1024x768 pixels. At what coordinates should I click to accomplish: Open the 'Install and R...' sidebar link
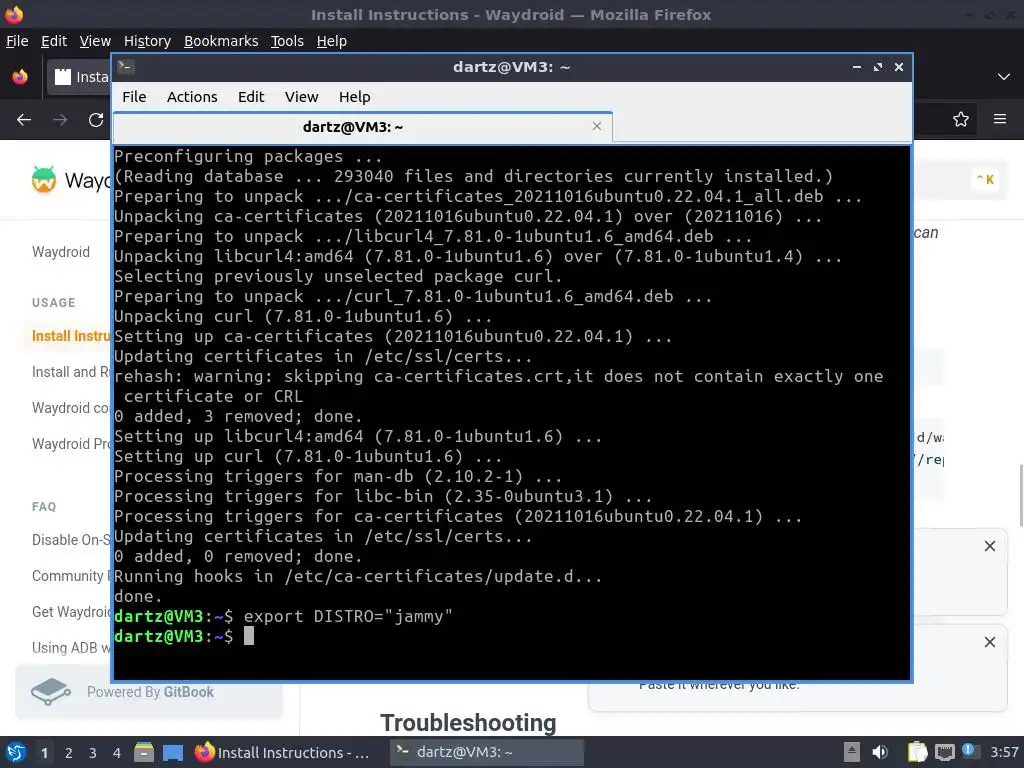[71, 372]
